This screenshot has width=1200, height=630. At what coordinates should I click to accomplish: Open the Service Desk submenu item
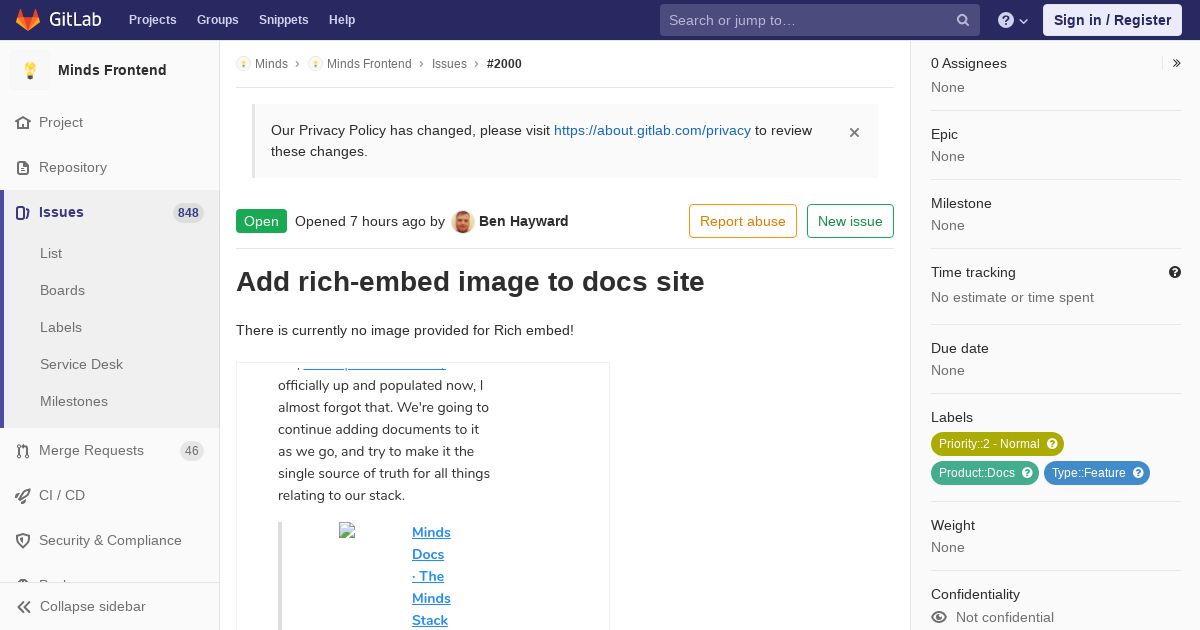pos(81,364)
